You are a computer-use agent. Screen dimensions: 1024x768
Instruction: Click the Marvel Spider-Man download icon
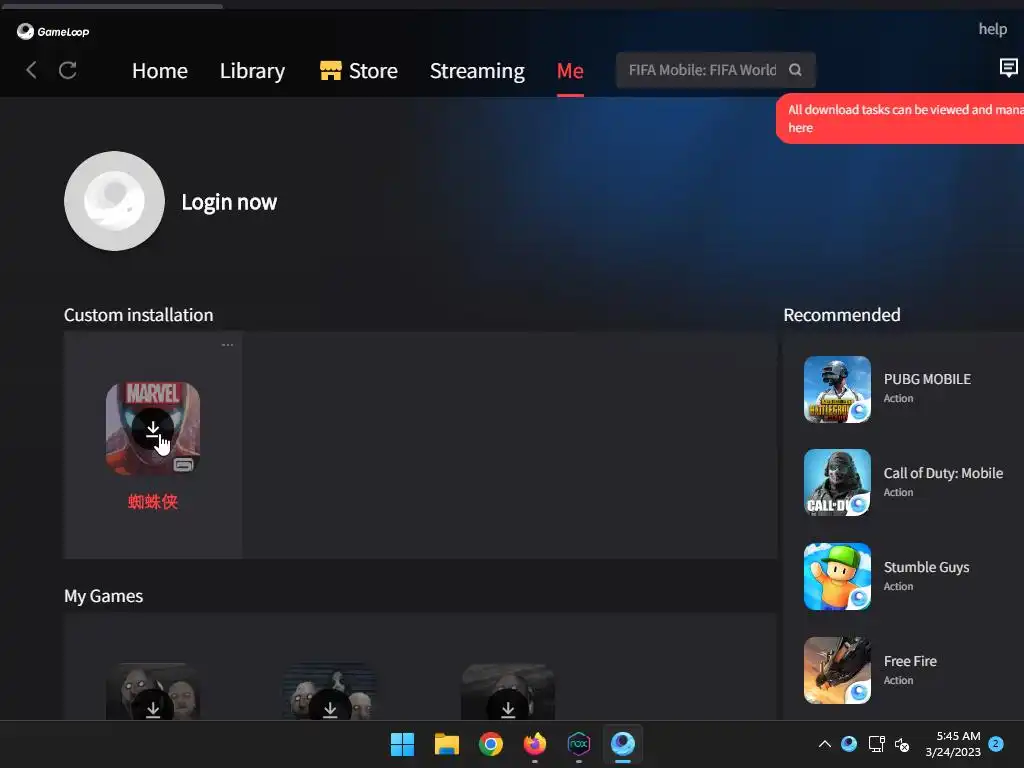pyautogui.click(x=153, y=428)
